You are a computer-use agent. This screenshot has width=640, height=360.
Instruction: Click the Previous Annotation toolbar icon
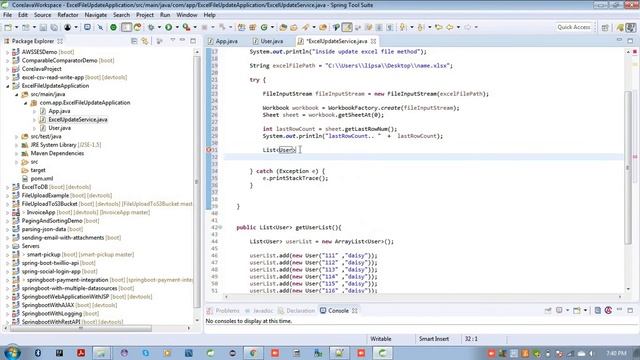(421, 27)
